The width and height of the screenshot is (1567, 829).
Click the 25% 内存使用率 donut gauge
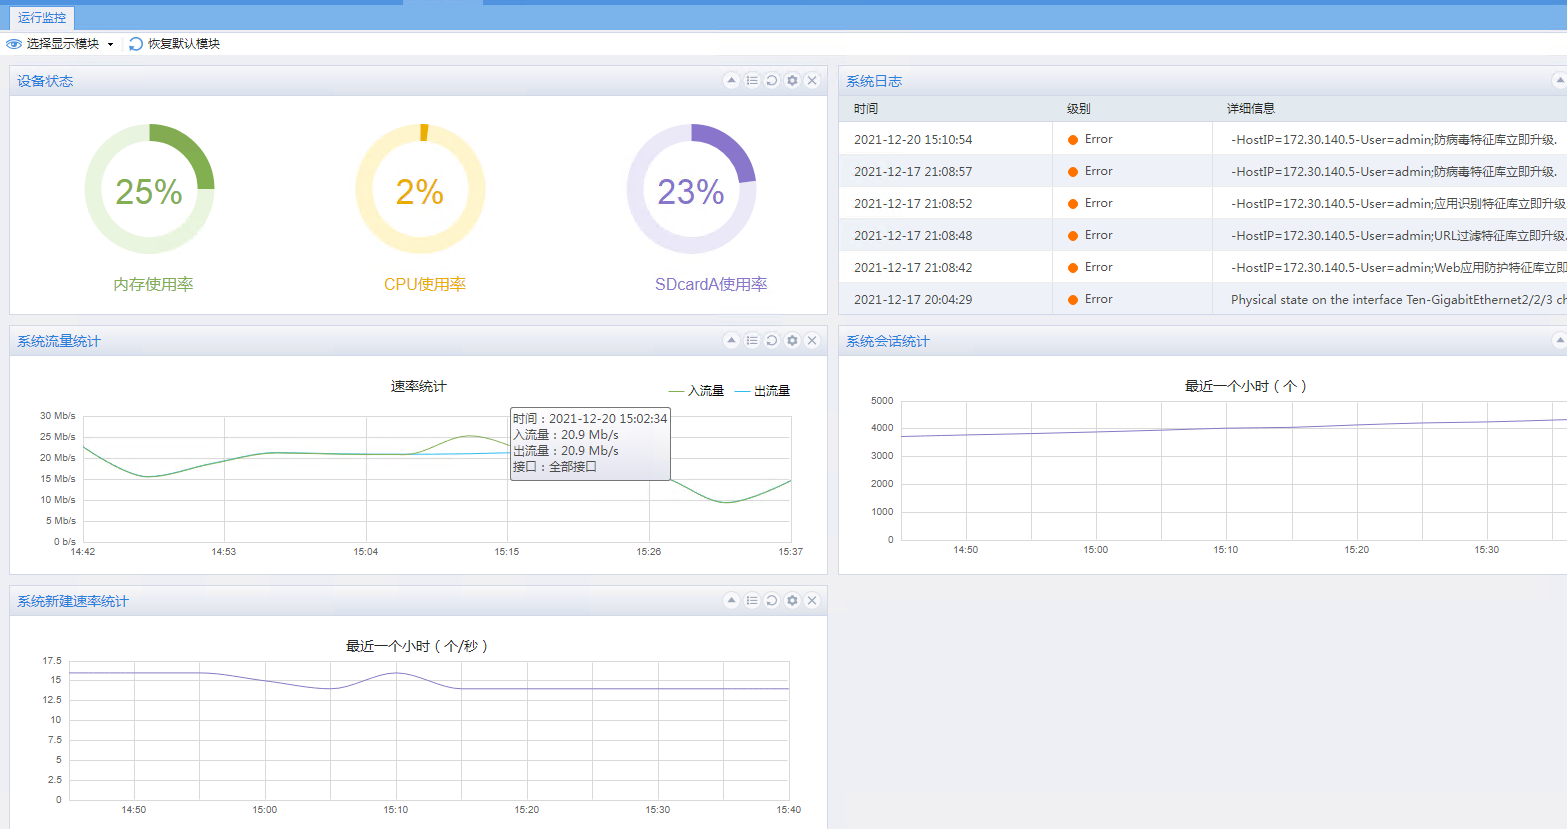[x=149, y=189]
